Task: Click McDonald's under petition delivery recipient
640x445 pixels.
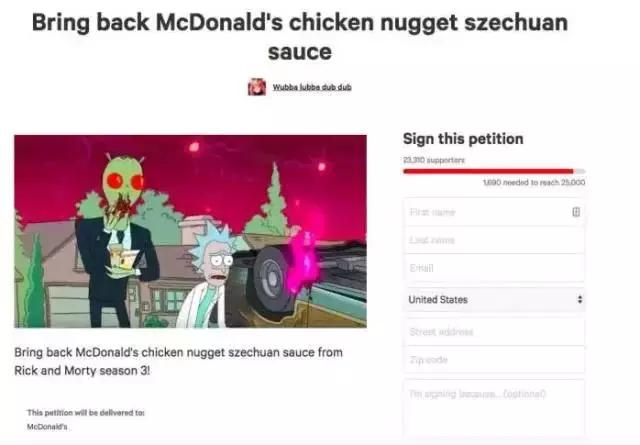Action: 47,427
